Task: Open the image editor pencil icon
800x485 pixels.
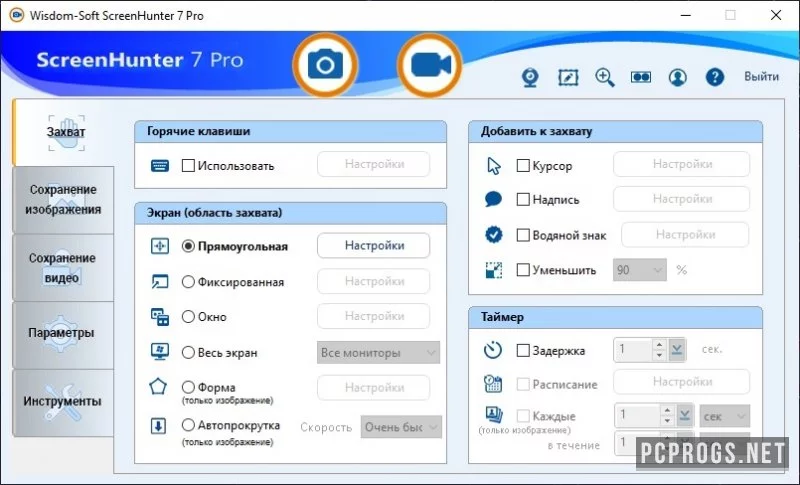Action: pos(568,78)
